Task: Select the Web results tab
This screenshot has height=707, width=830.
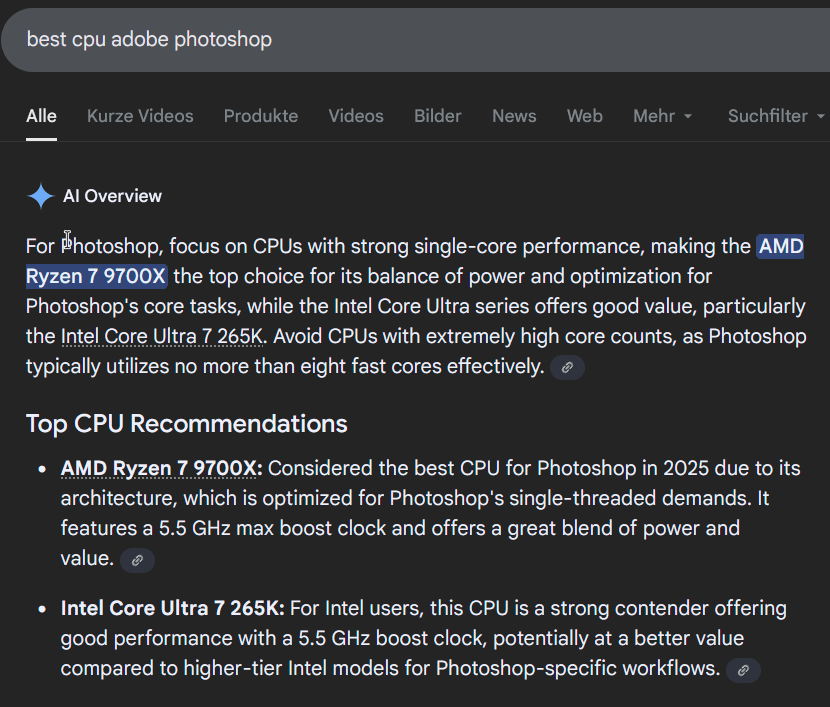Action: pyautogui.click(x=585, y=116)
